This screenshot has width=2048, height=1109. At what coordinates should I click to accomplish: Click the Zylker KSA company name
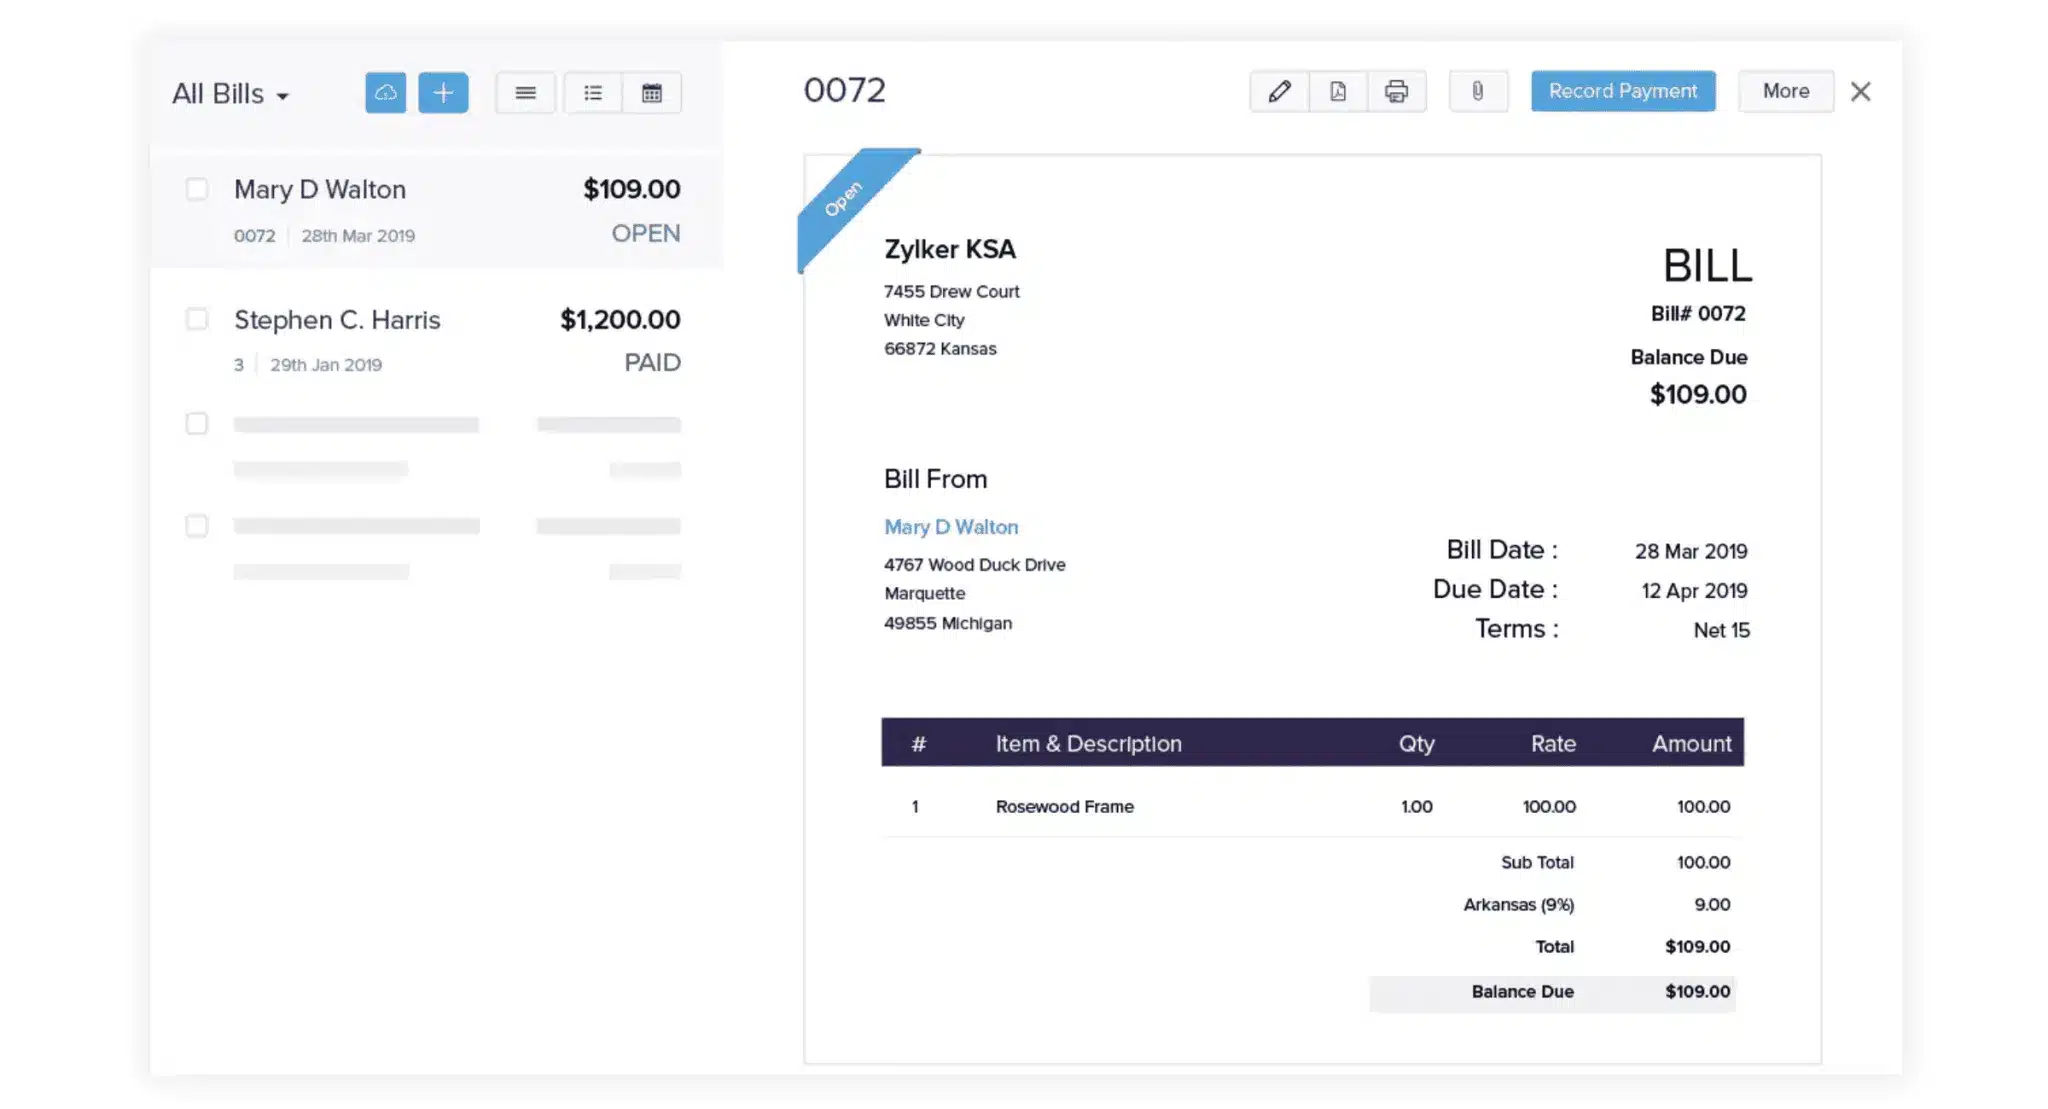950,249
